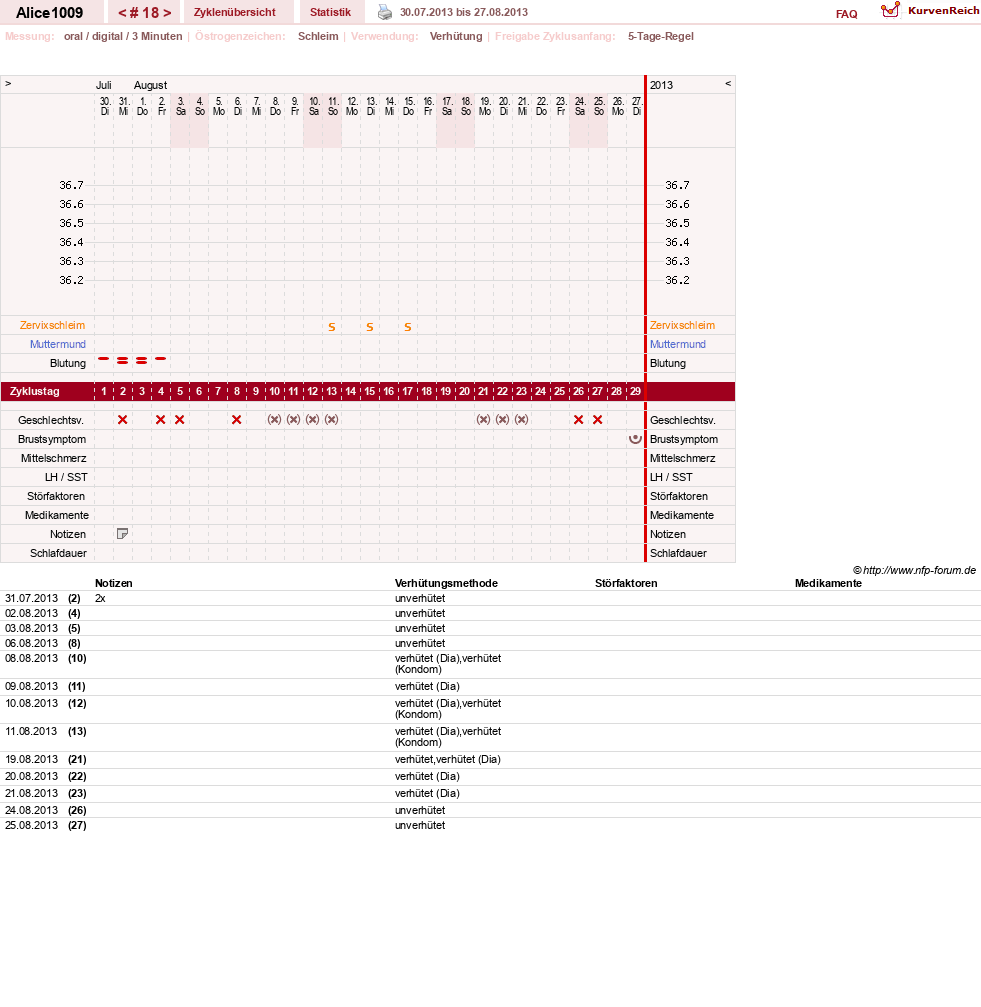Image resolution: width=981 pixels, height=1007 pixels.
Task: Click the left Muttermund row label
Action: click(x=58, y=344)
